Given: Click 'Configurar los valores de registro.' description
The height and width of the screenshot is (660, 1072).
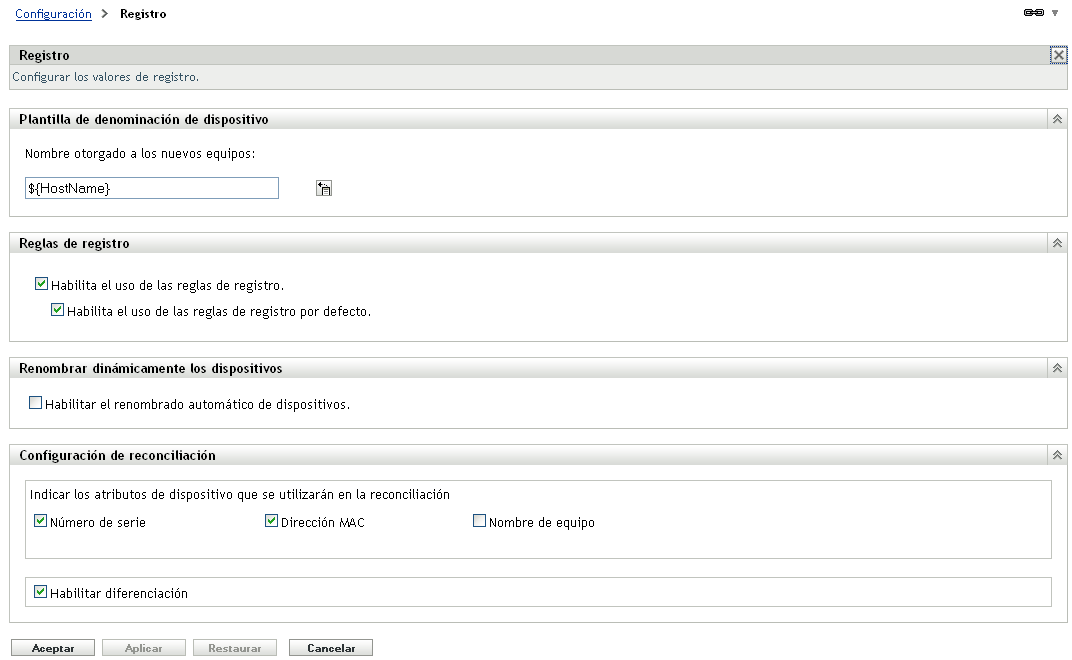Looking at the screenshot, I should tap(105, 77).
